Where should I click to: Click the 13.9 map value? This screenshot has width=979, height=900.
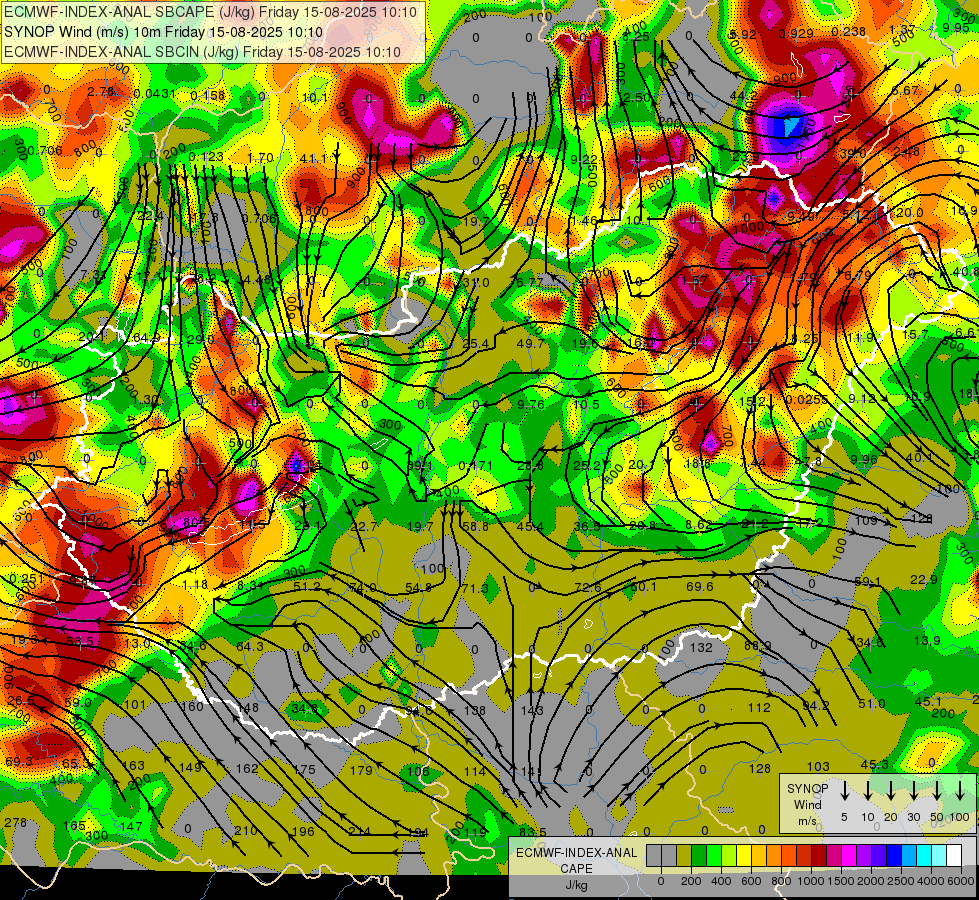[x=927, y=641]
